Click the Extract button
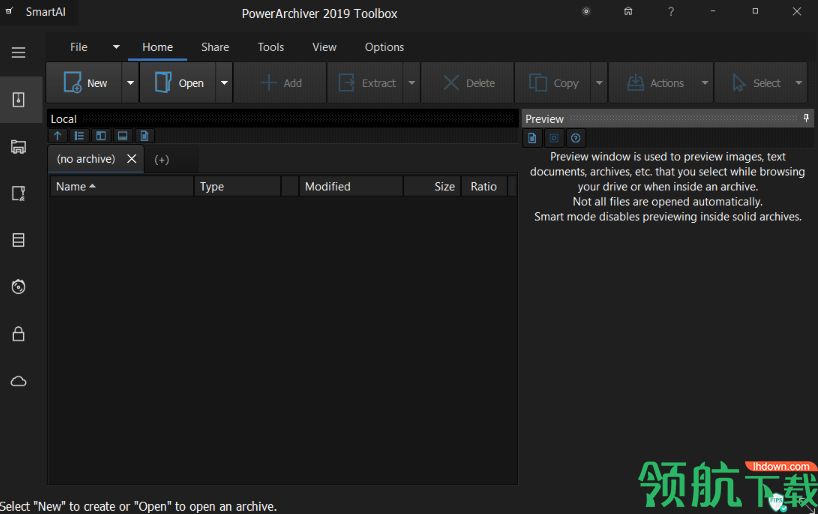The height and width of the screenshot is (514, 818). point(366,82)
